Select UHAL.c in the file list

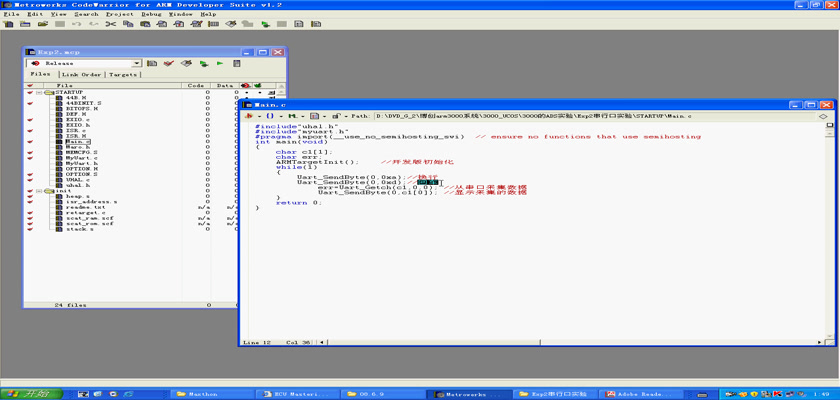(x=78, y=180)
